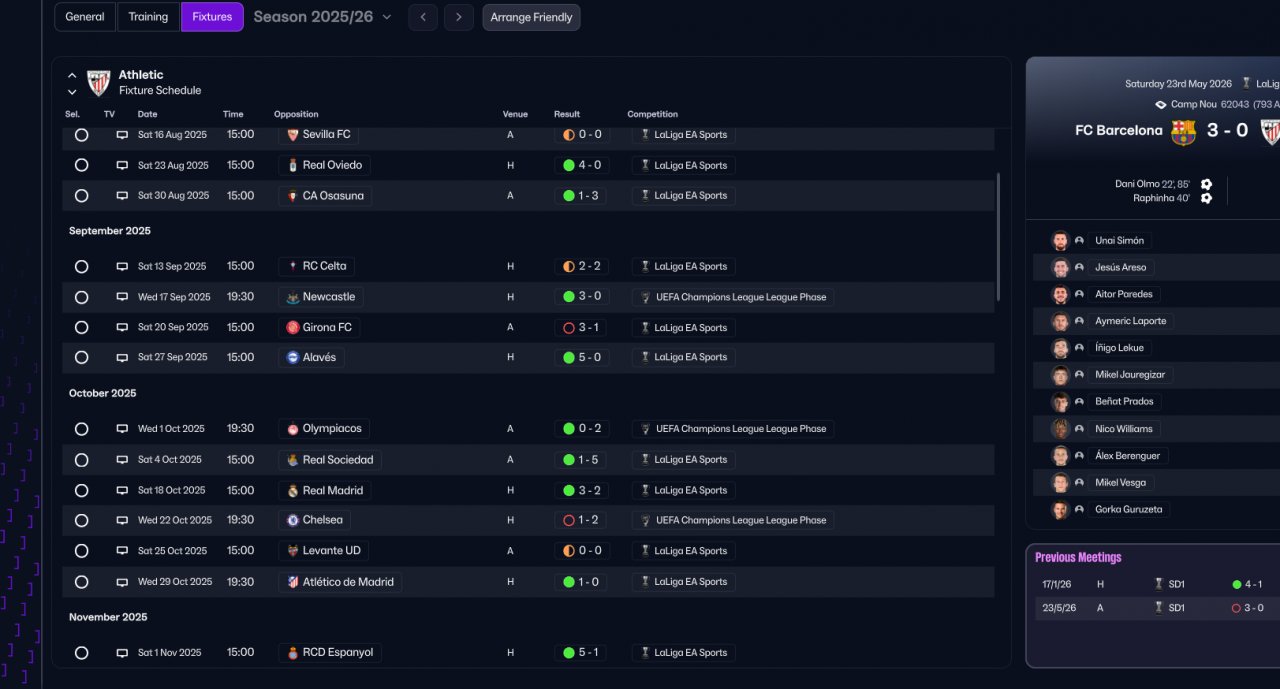
Task: Click the FC Barcelona crest in match panel
Action: pos(1184,132)
